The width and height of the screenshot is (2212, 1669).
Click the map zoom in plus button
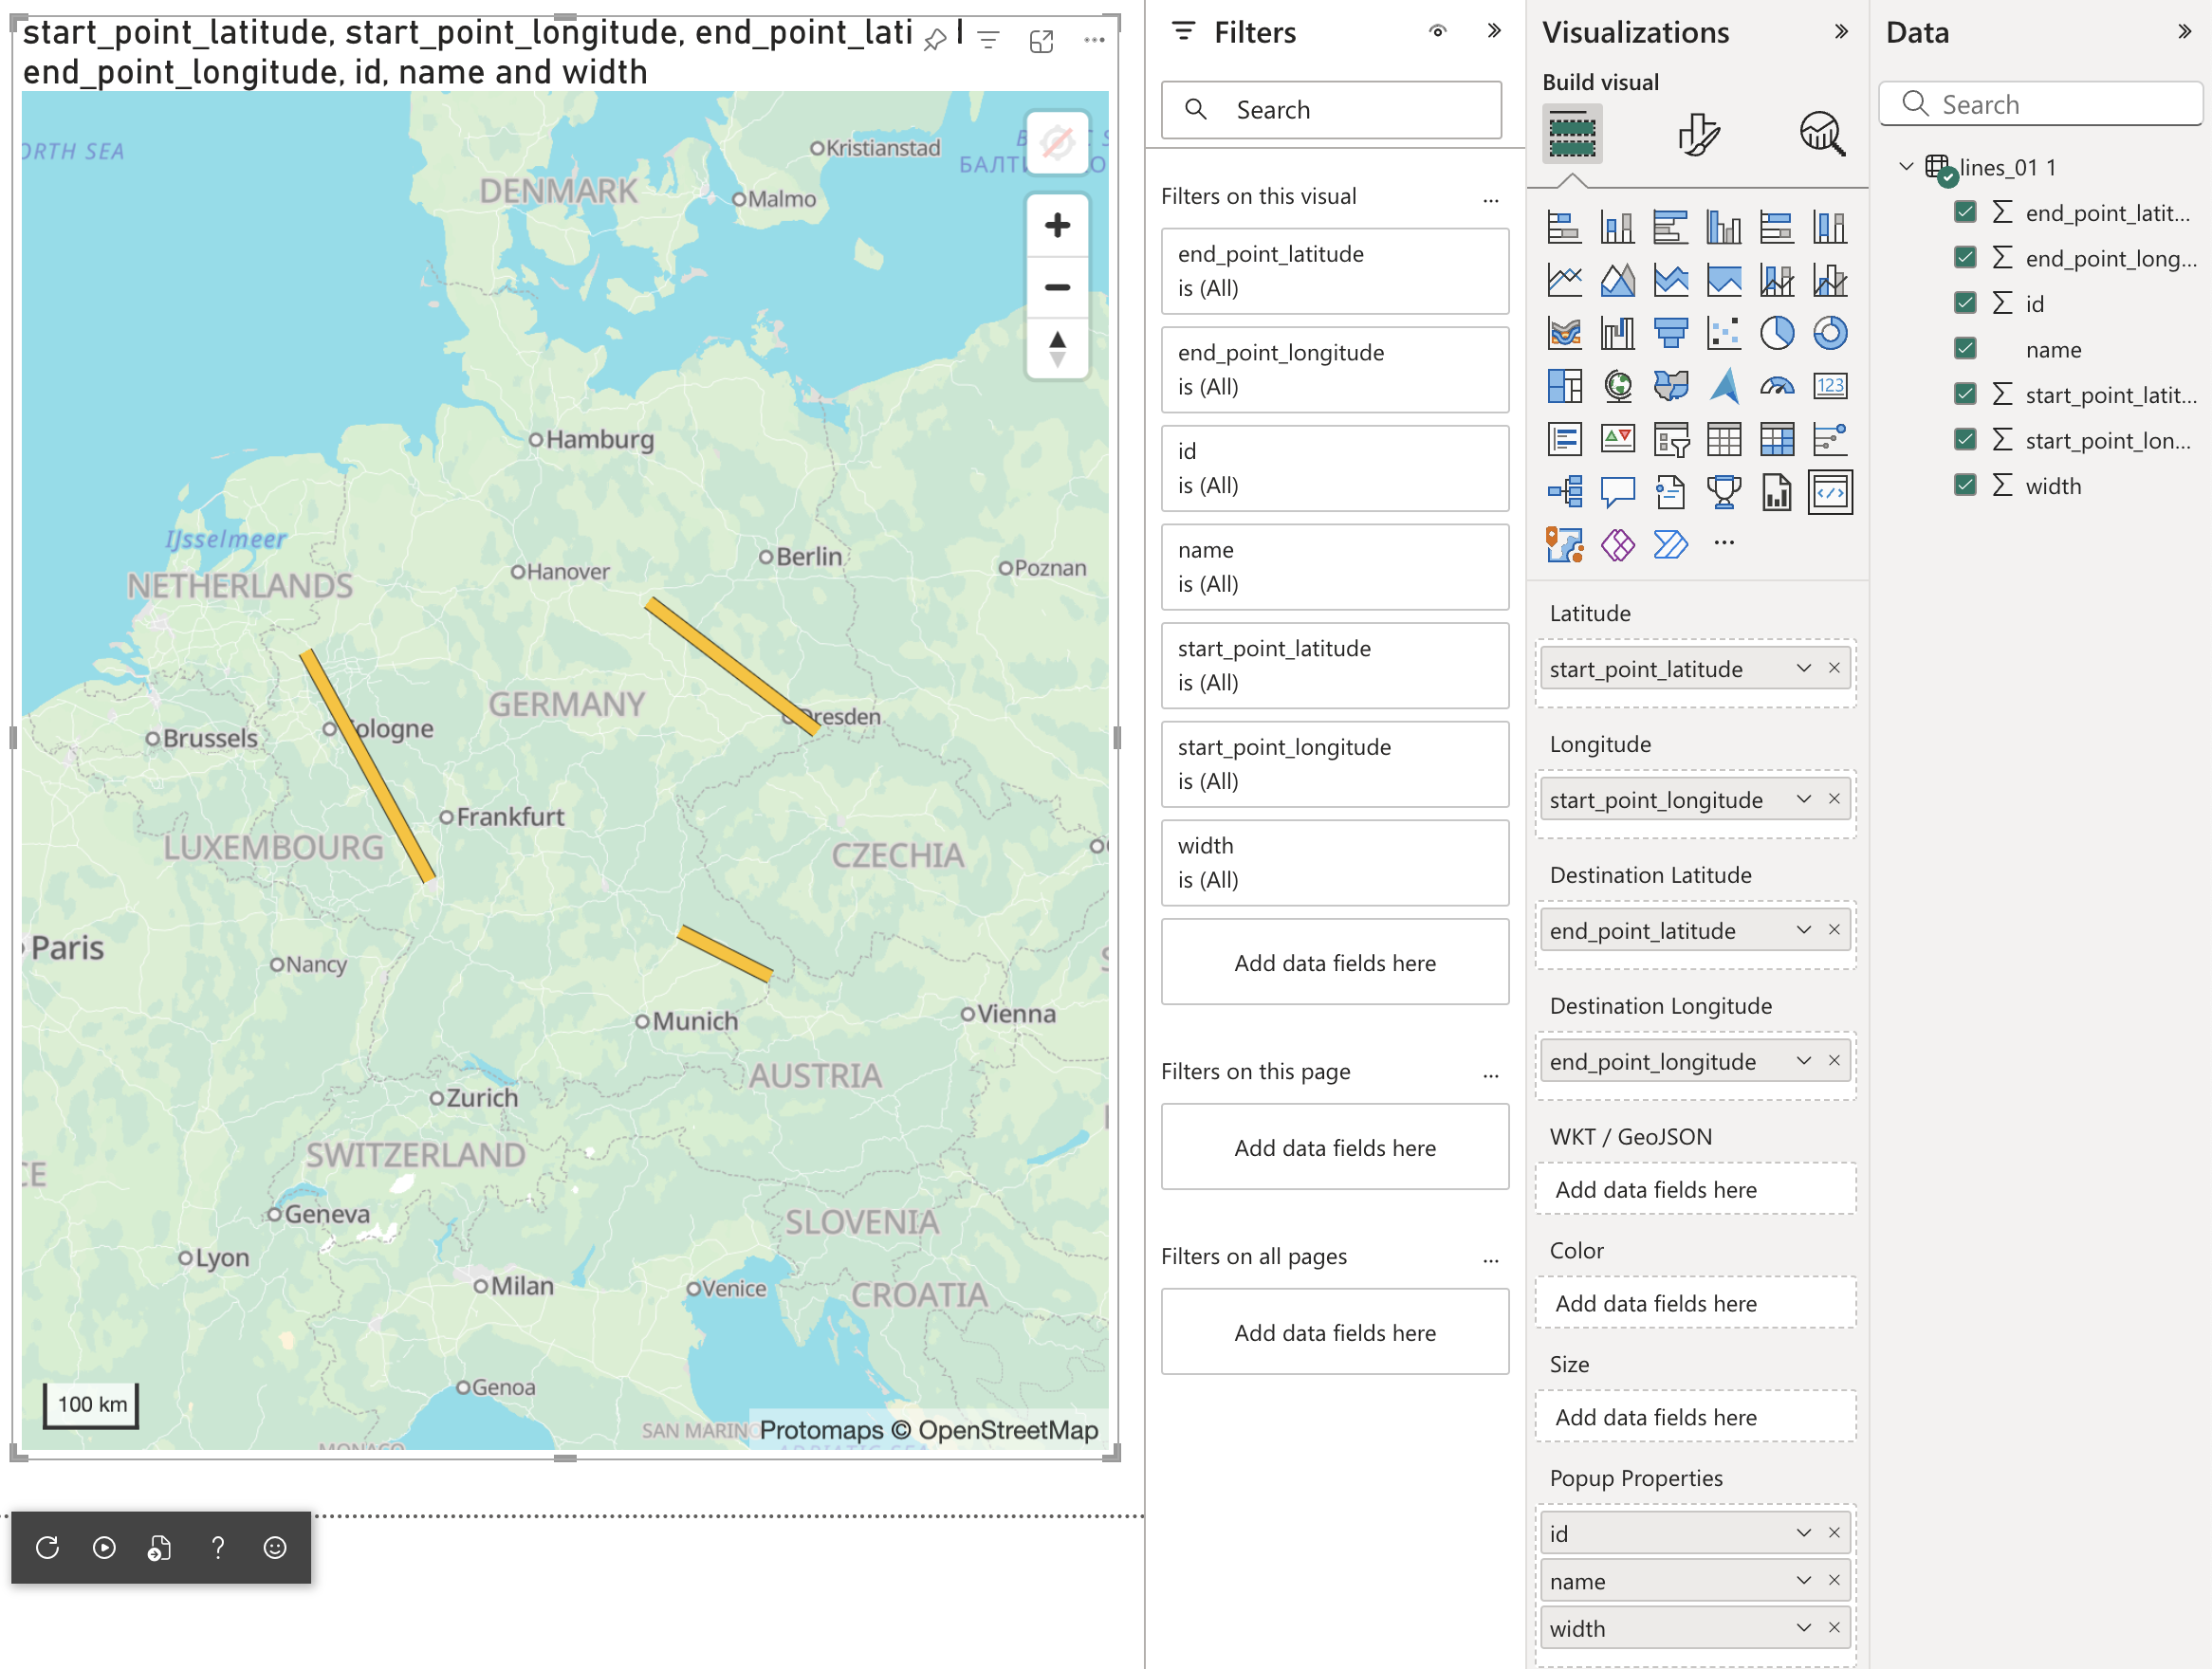(x=1057, y=225)
